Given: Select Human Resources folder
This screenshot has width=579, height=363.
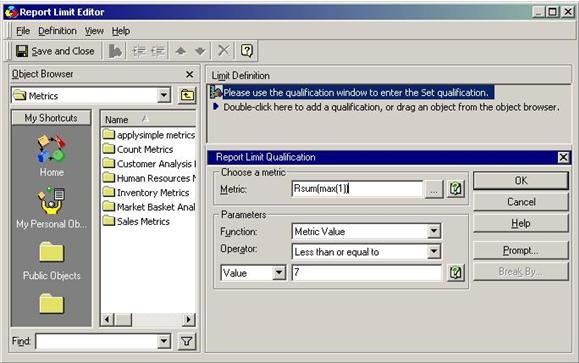Looking at the screenshot, I should click(x=149, y=178).
